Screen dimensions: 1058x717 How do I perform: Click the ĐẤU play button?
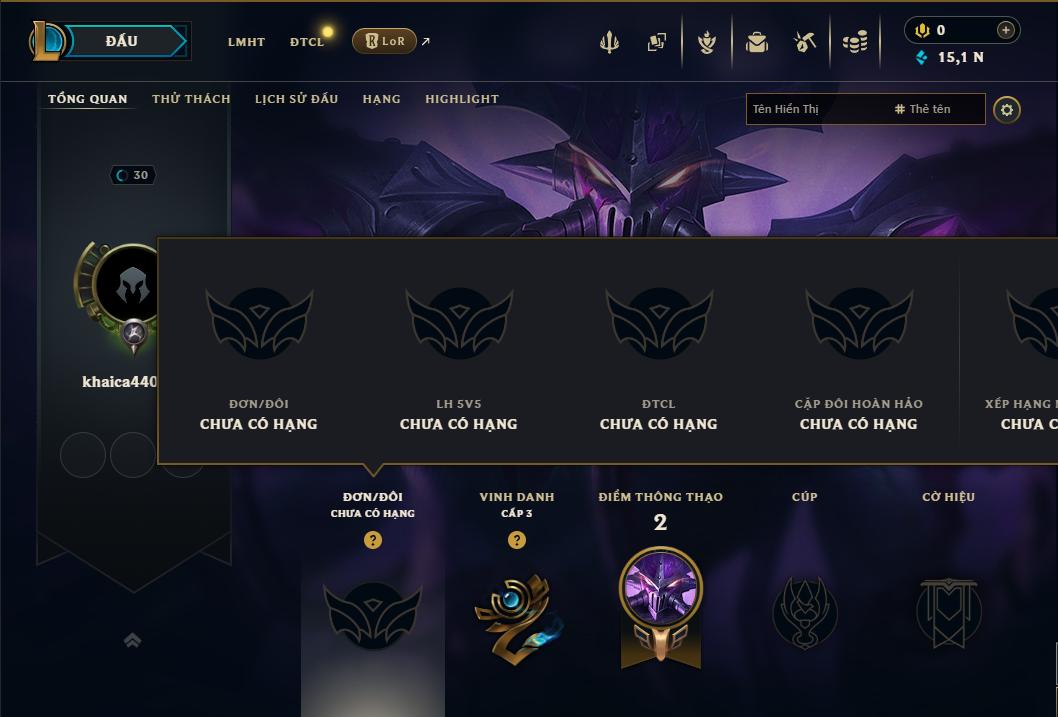121,41
